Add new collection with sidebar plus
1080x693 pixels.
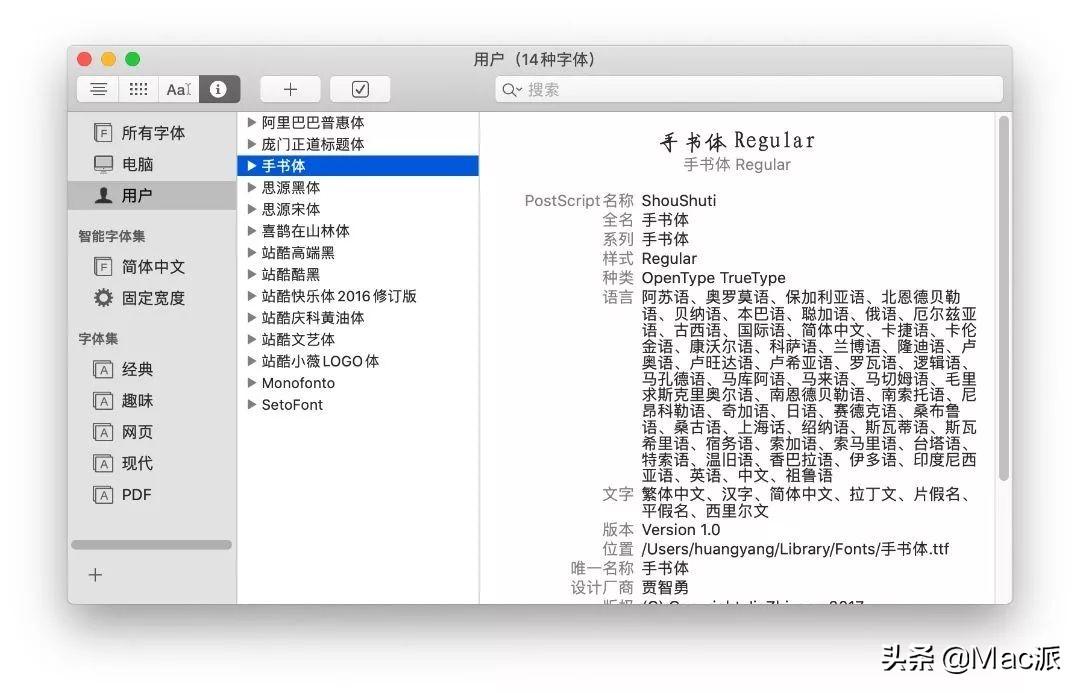click(x=96, y=575)
